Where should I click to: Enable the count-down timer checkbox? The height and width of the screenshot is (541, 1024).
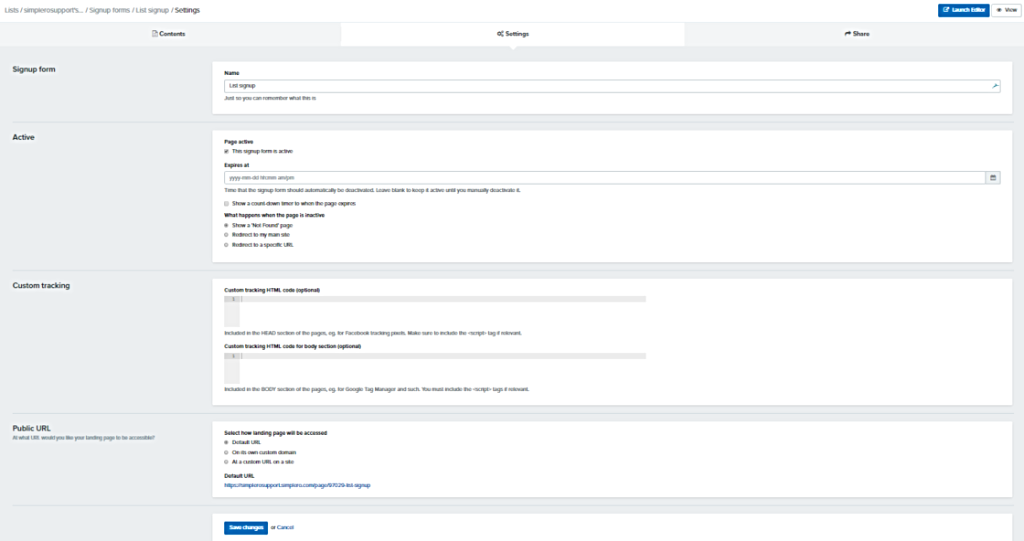coord(227,204)
